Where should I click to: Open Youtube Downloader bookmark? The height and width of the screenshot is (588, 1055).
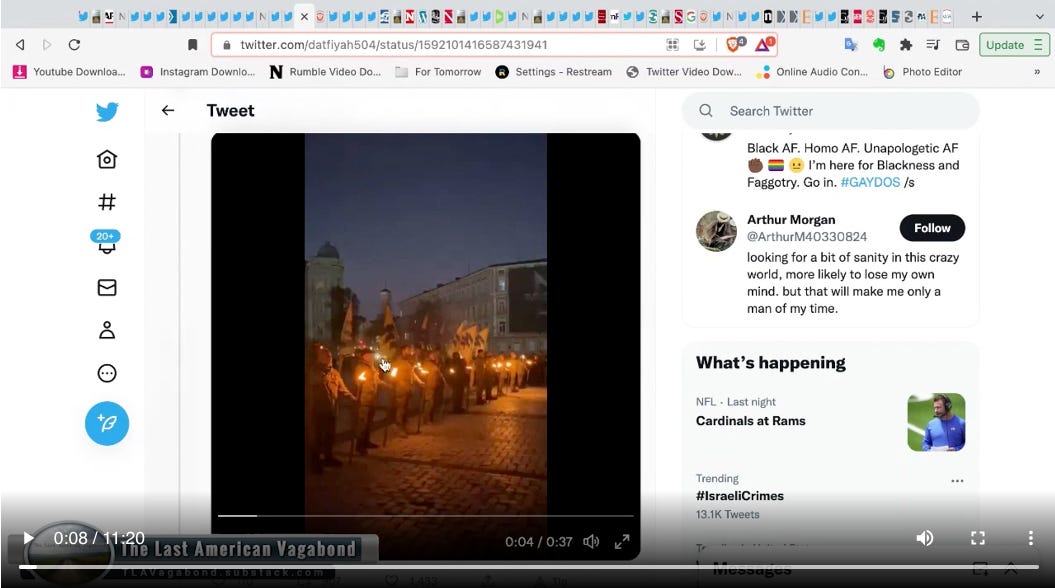69,72
